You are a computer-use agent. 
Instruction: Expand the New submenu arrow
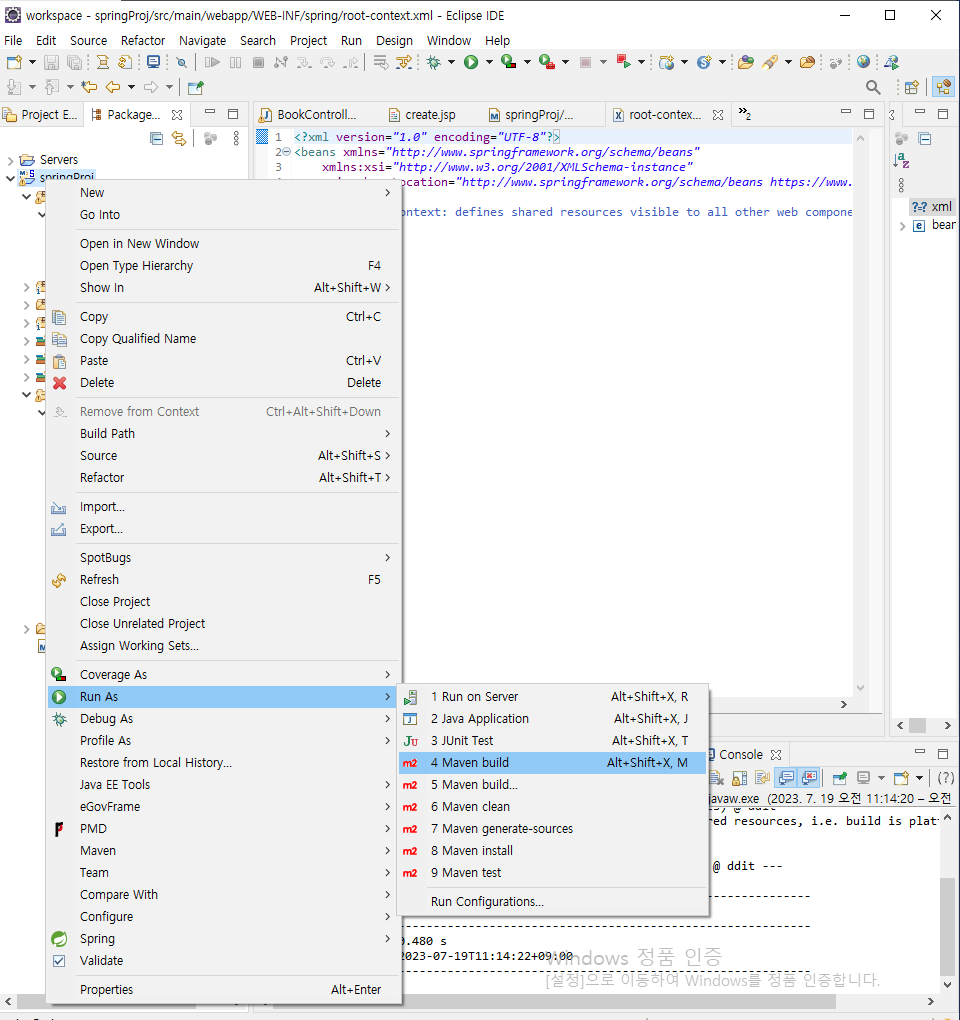click(x=388, y=193)
